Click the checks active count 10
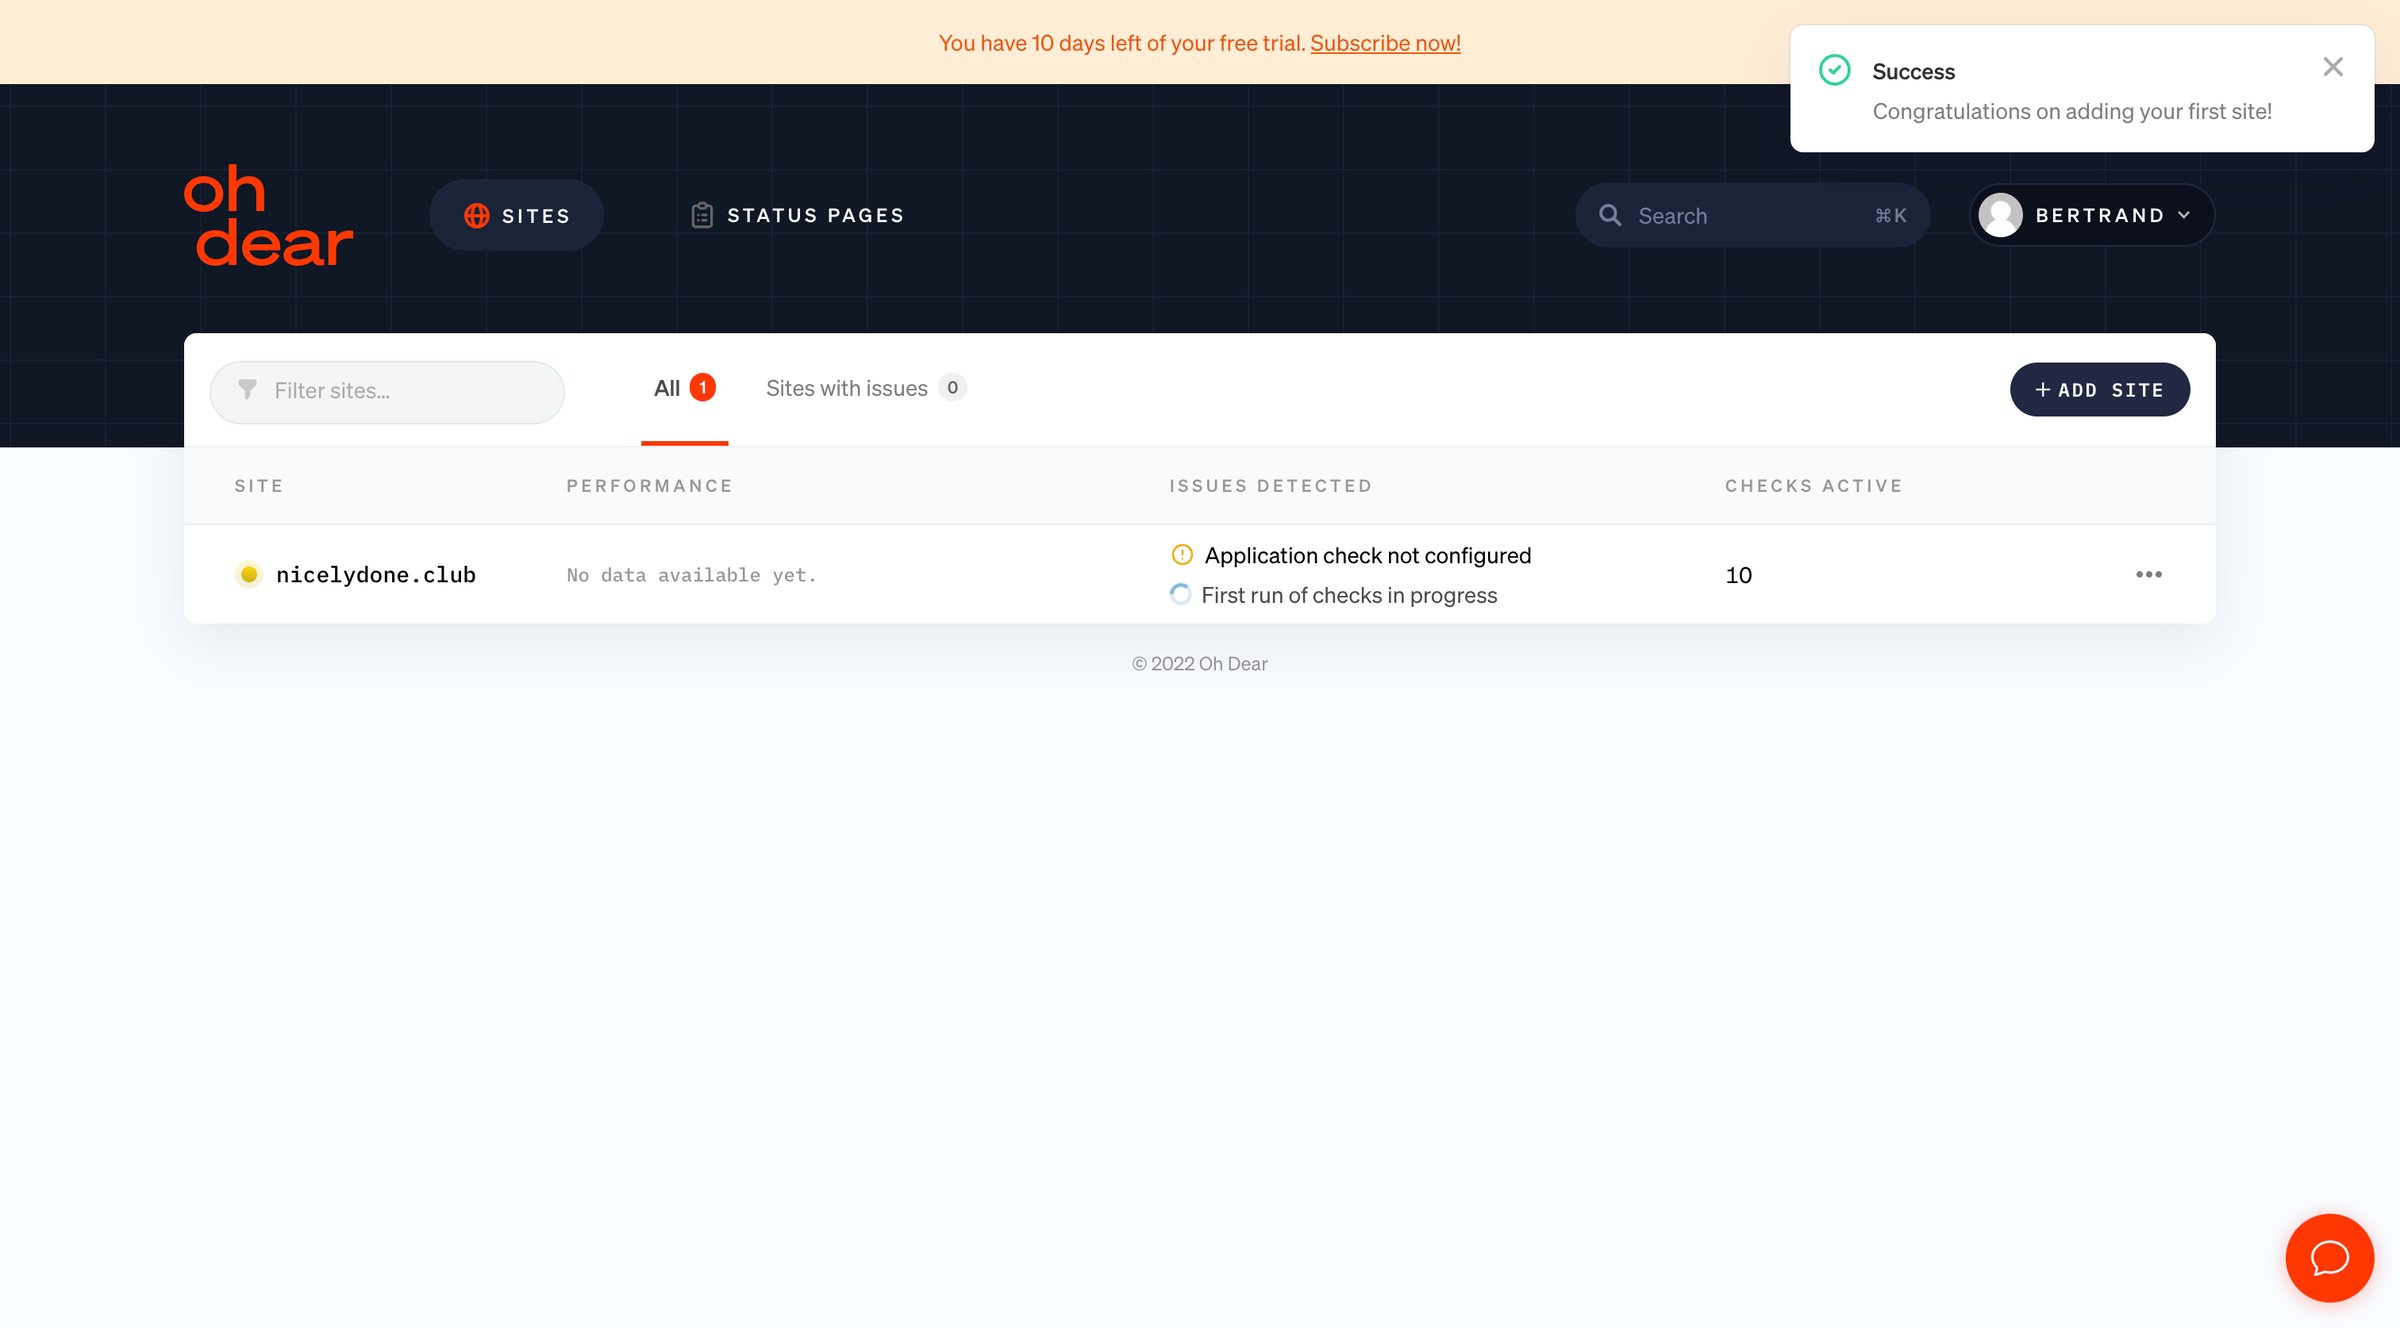 [1739, 575]
